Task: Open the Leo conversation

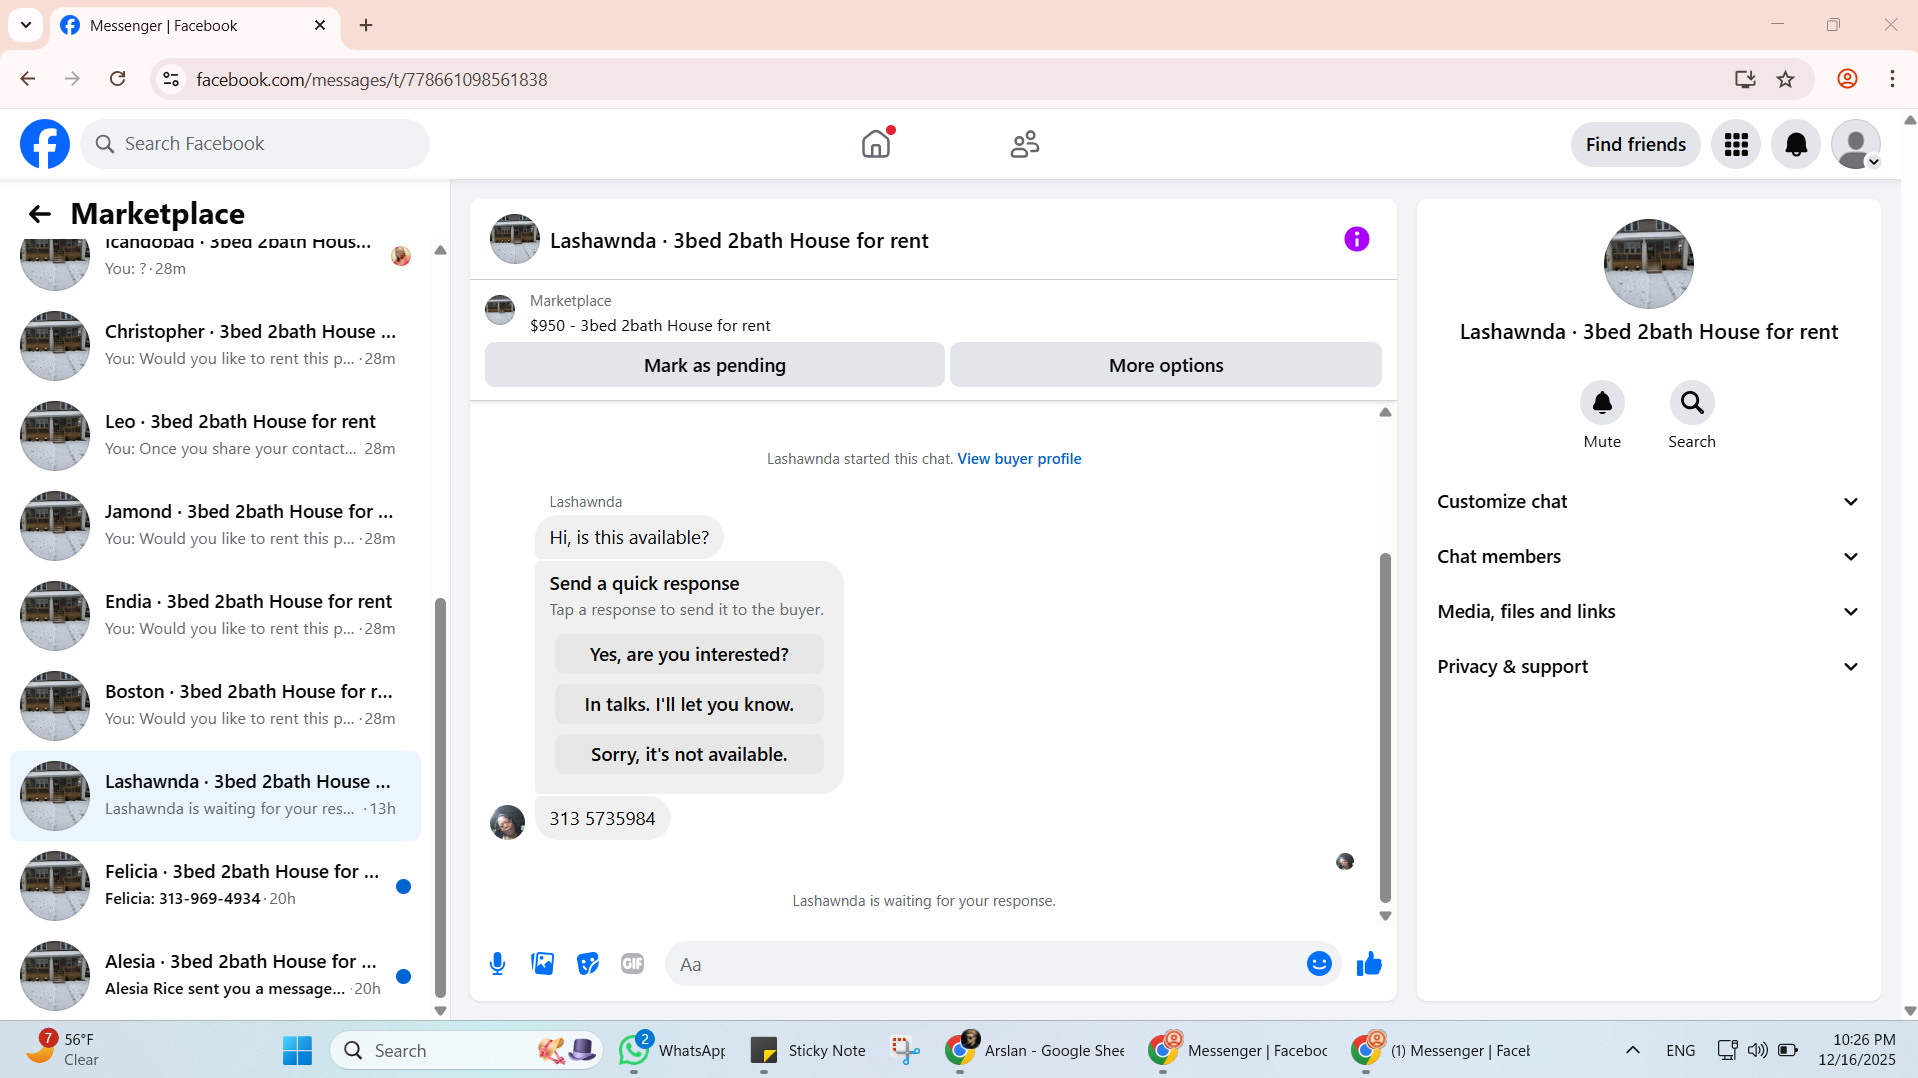Action: tap(215, 435)
